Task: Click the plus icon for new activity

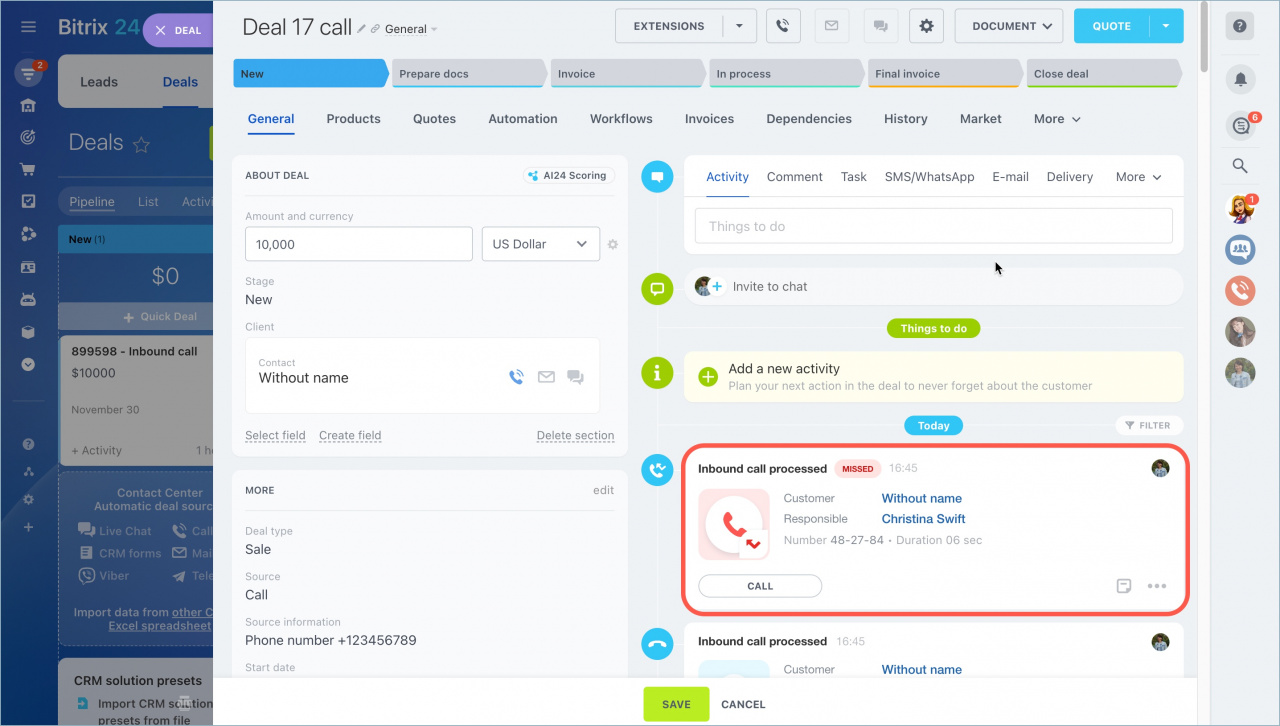Action: click(708, 377)
